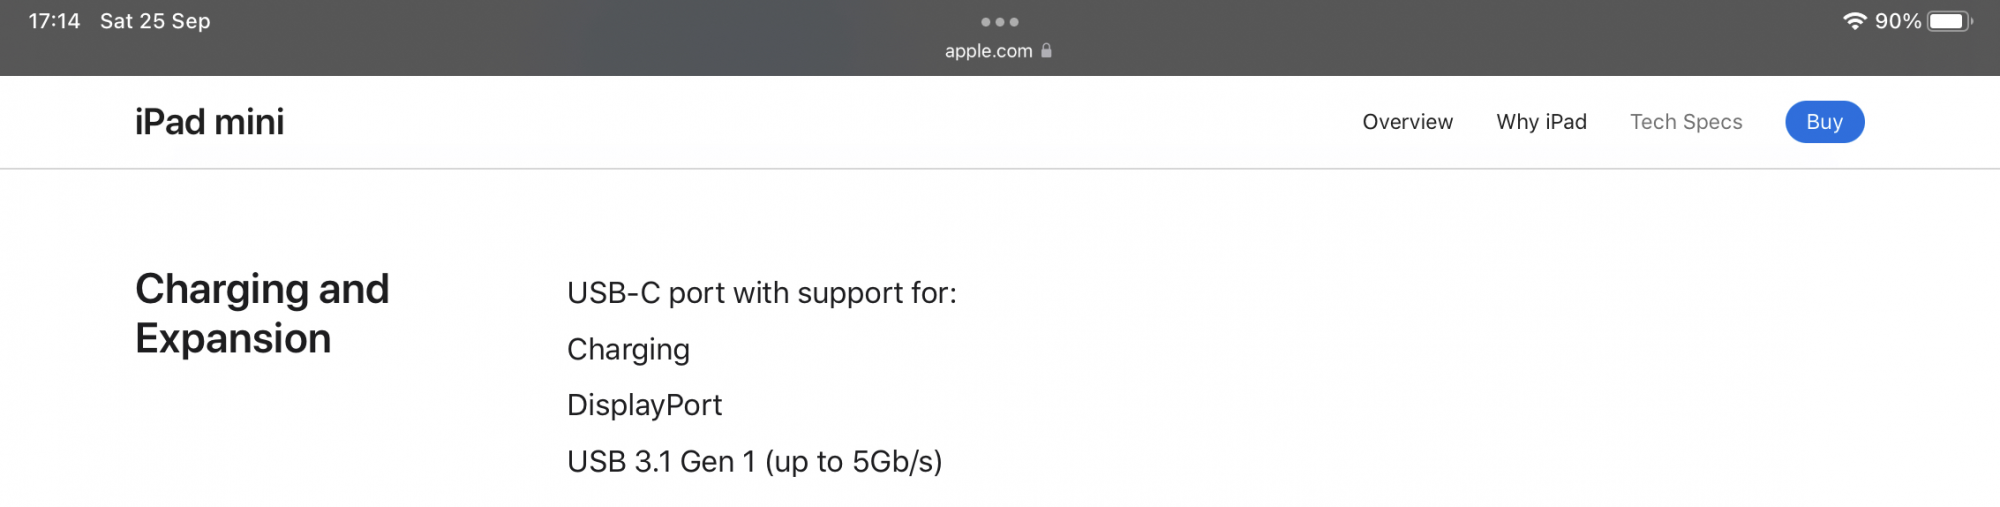
Task: Click the "USB-C port with support for:" line
Action: [x=761, y=293]
